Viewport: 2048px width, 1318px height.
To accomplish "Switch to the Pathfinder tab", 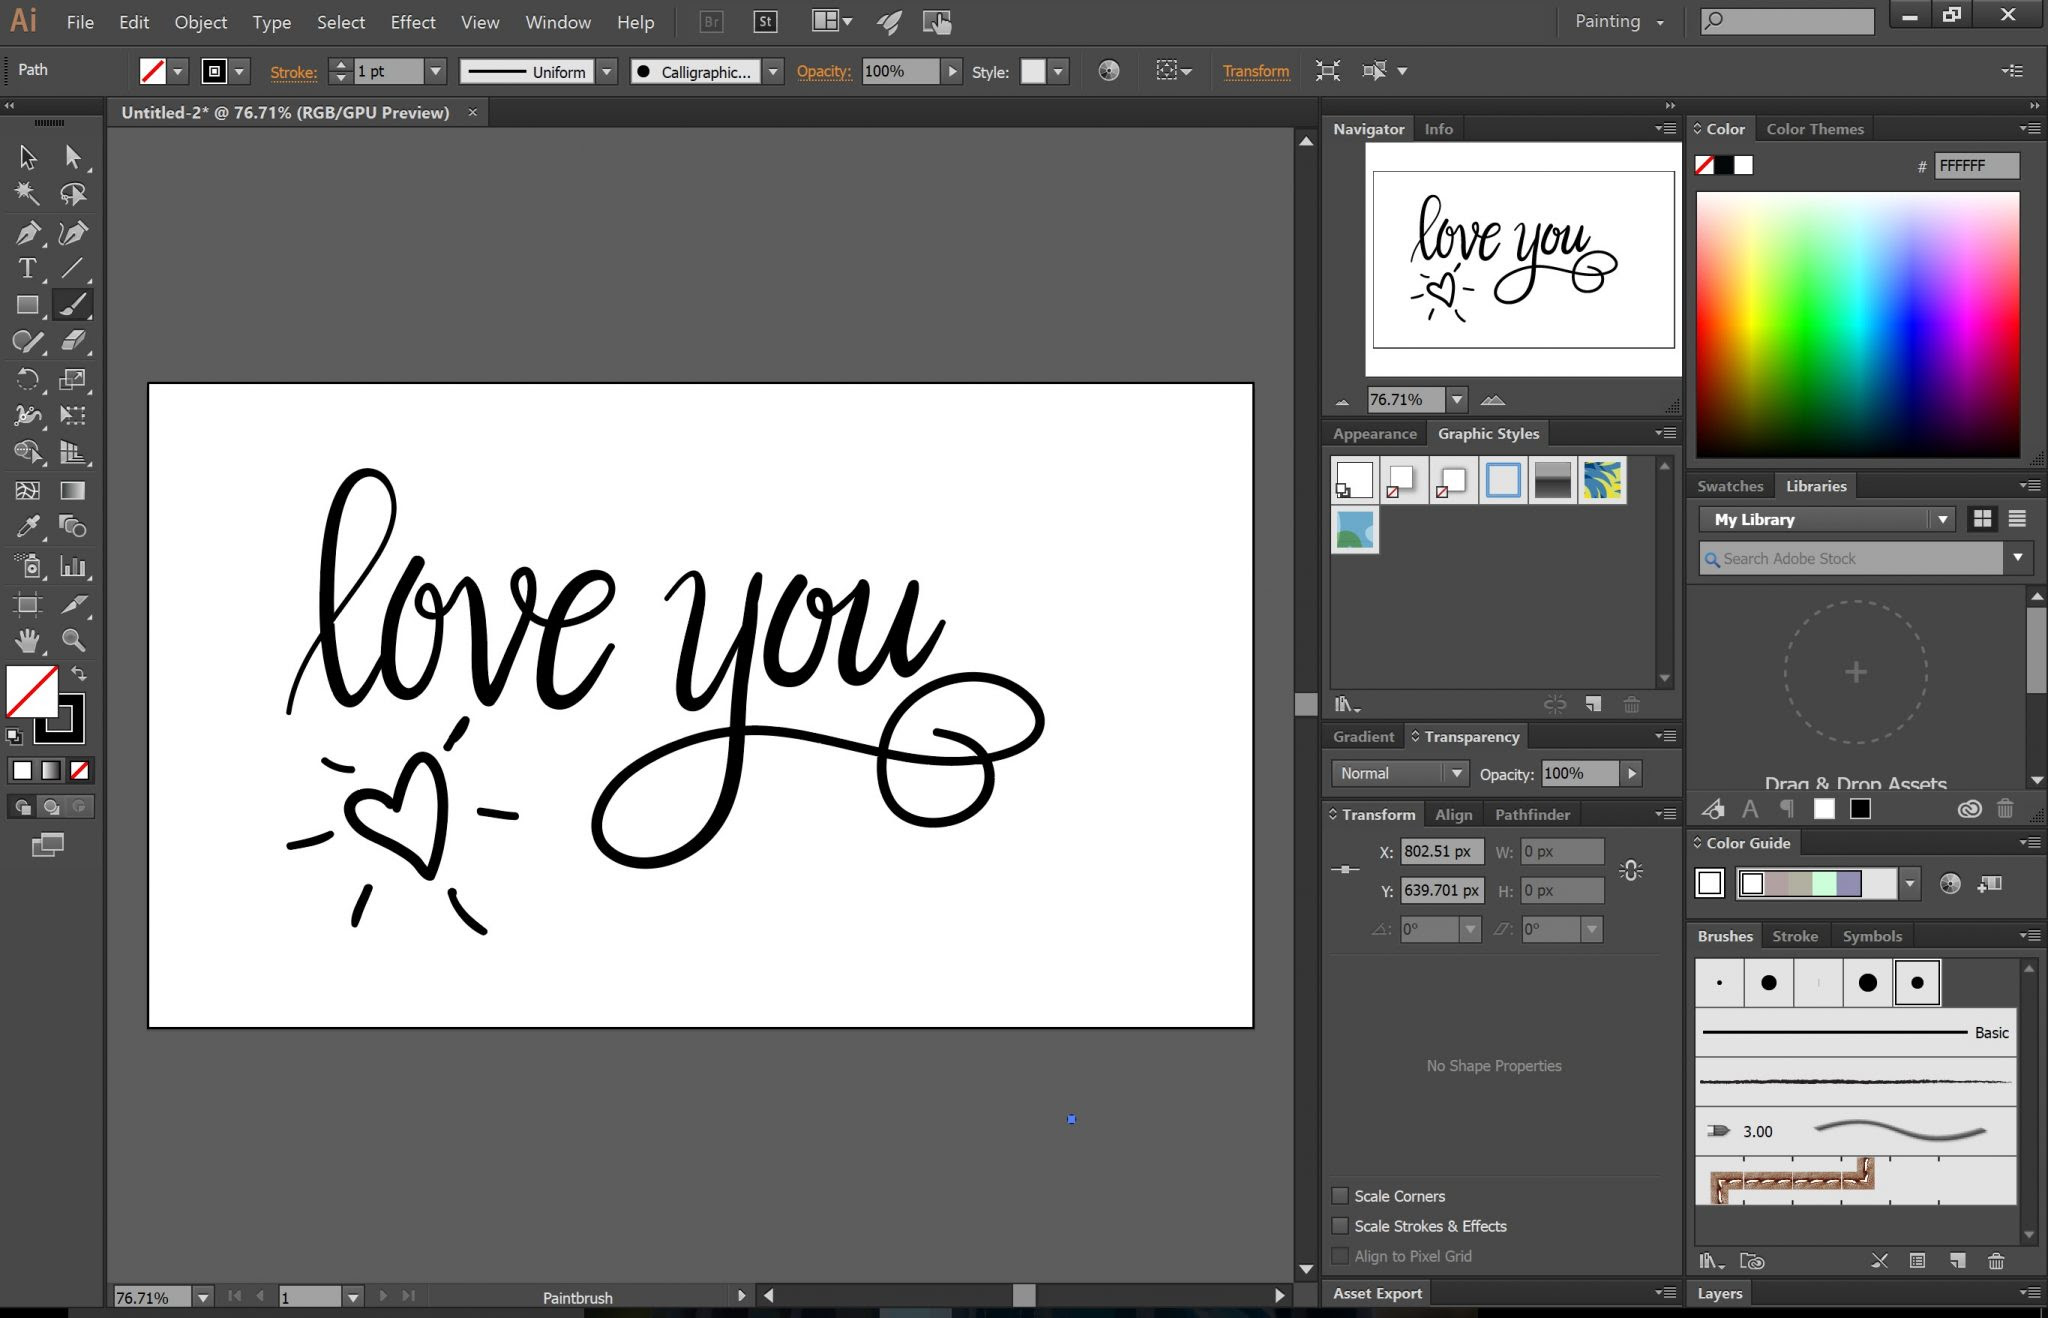I will [x=1532, y=814].
